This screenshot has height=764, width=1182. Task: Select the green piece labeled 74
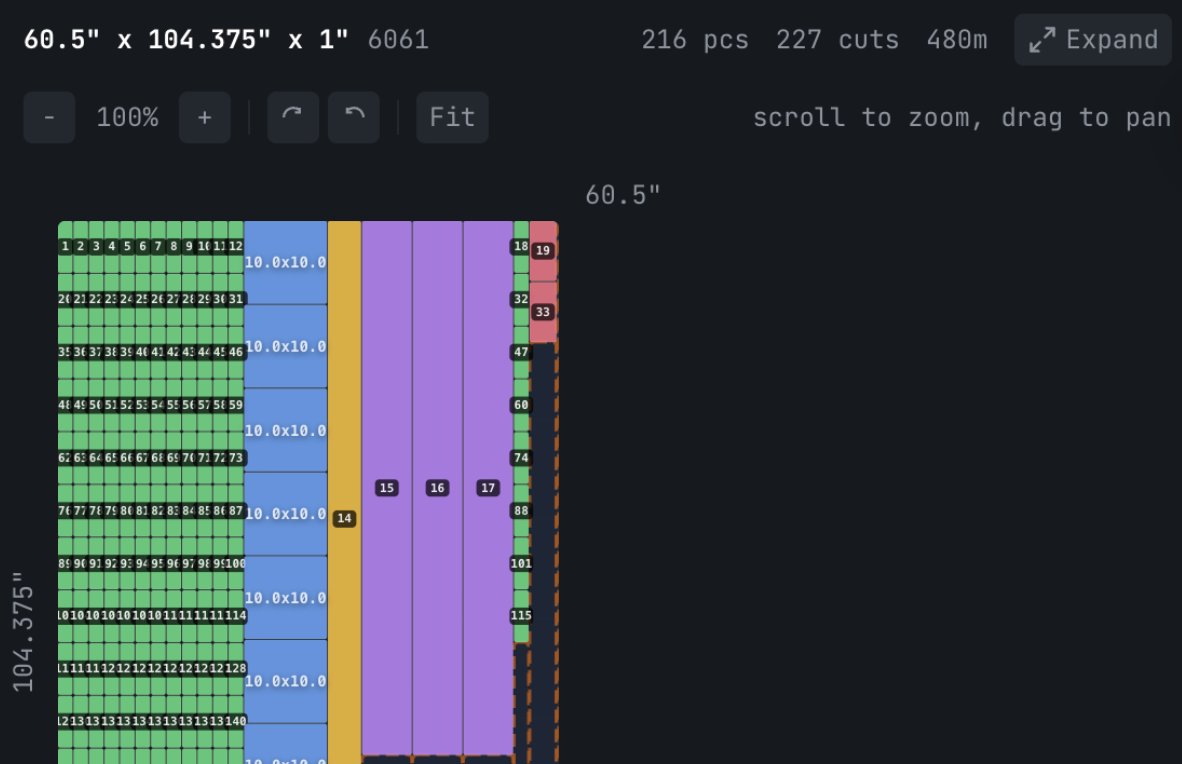click(521, 458)
